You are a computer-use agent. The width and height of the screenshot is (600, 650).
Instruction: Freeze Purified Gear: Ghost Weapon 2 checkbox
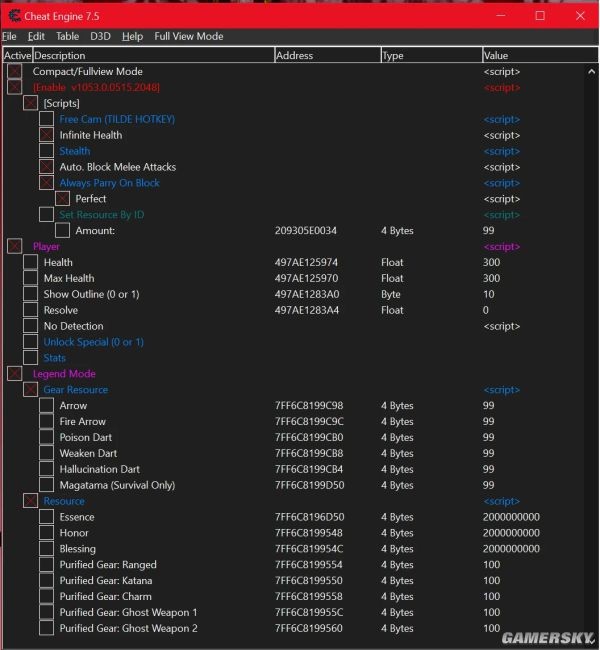46,628
